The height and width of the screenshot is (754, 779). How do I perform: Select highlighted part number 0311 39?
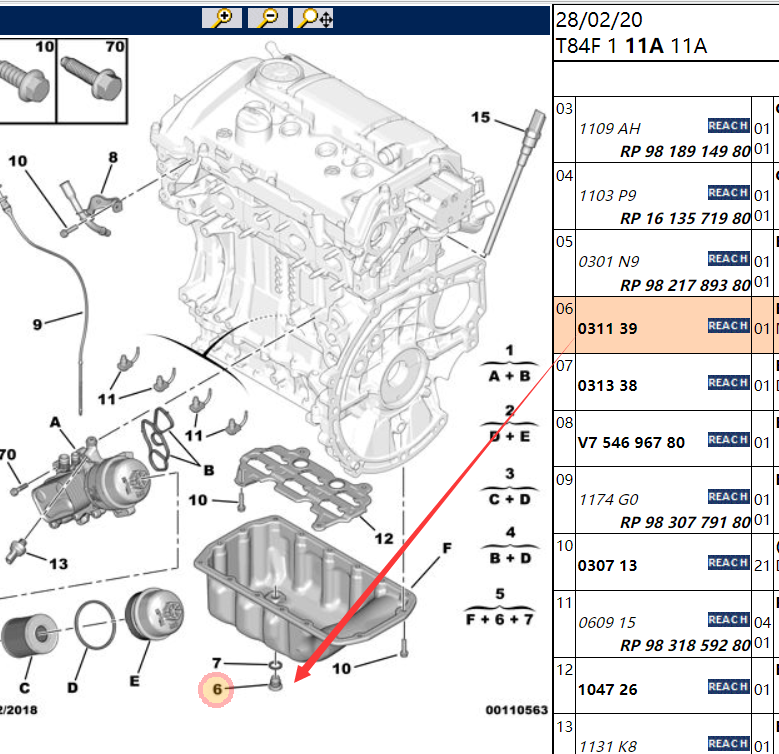coord(608,329)
